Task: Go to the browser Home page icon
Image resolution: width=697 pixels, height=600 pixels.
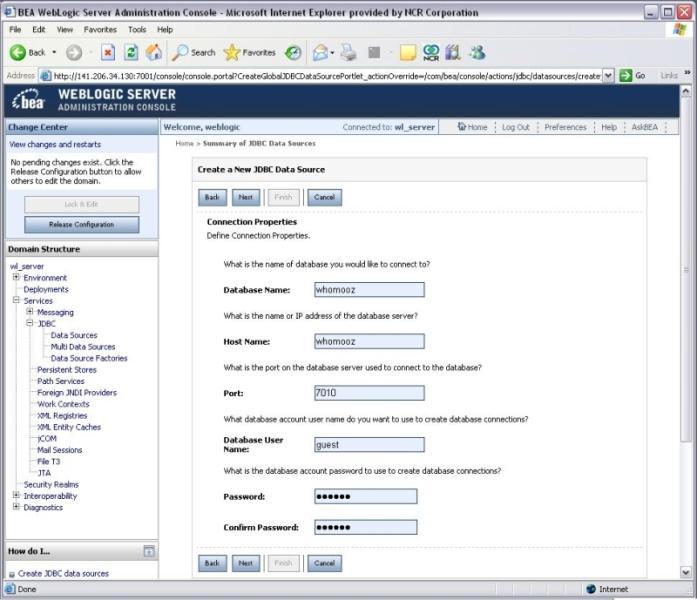Action: (154, 52)
